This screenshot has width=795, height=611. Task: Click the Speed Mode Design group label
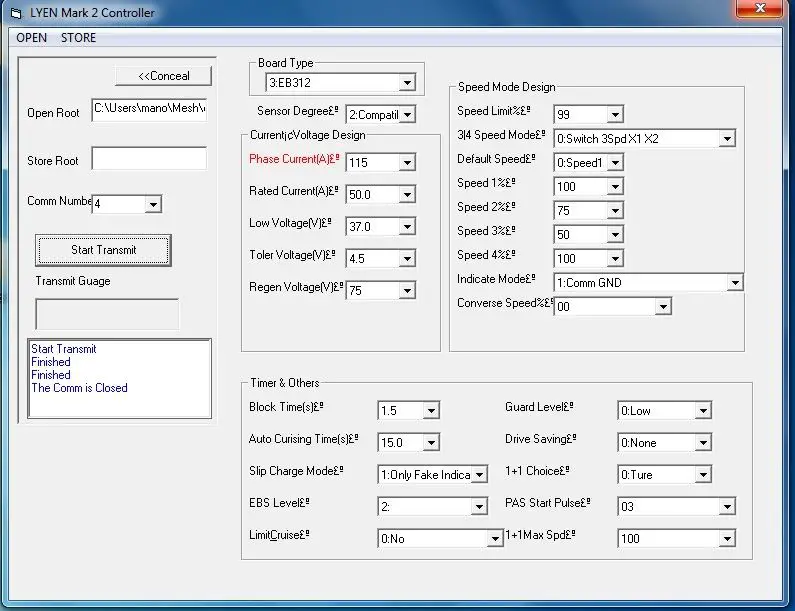click(507, 87)
